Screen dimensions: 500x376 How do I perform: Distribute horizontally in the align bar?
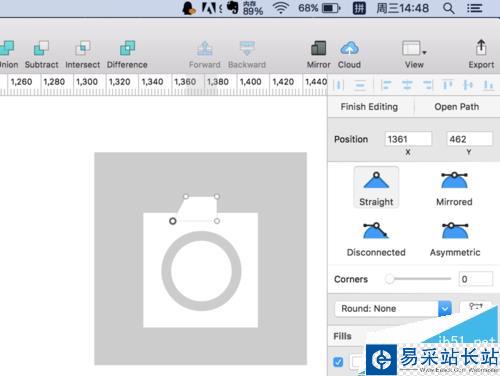pos(339,85)
